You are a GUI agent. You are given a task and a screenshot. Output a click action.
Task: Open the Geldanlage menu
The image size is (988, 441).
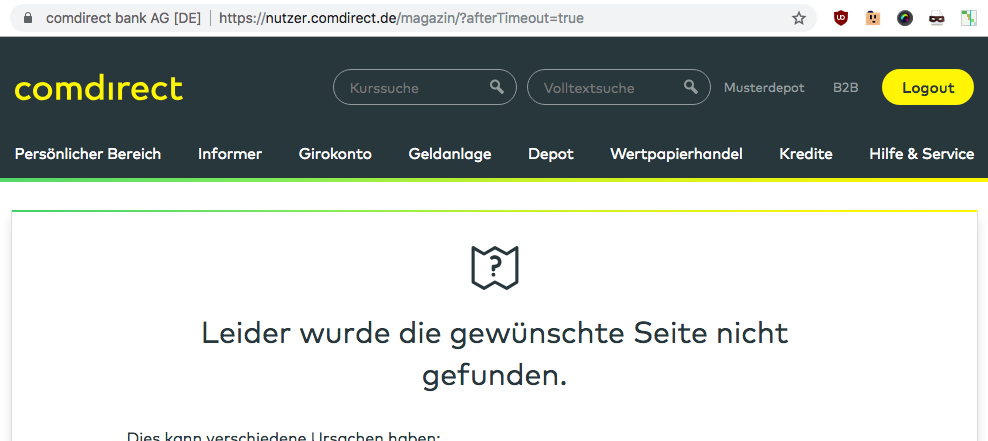[x=450, y=154]
